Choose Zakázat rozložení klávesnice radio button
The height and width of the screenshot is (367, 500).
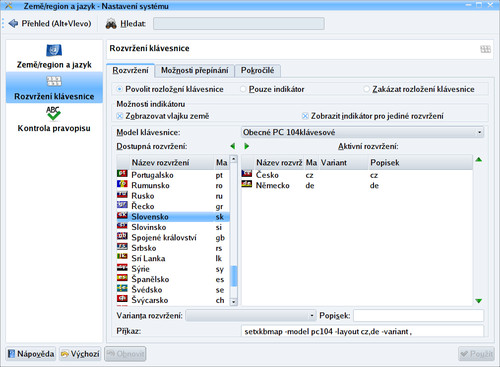(x=366, y=89)
